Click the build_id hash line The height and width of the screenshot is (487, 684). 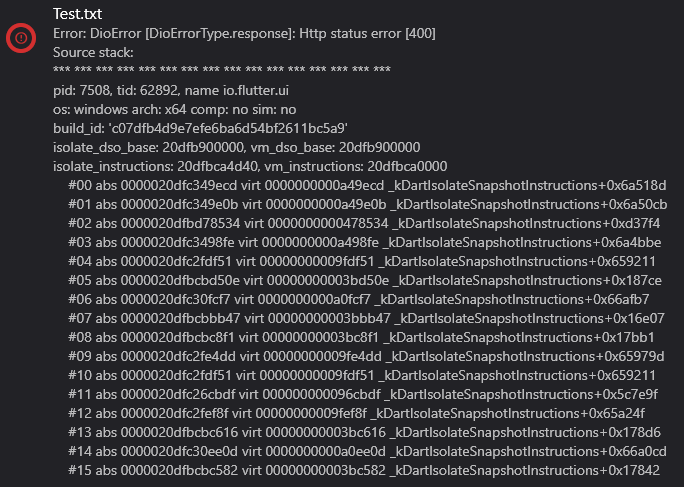[x=200, y=128]
